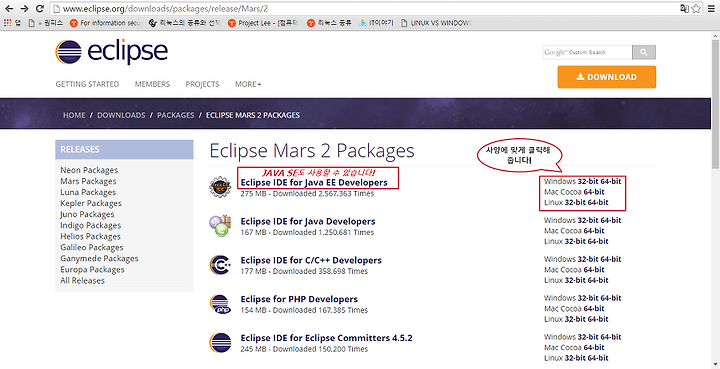Screen dimensions: 720x369
Task: Download PHP Developers Windows 64-bit
Action: [x=611, y=298]
